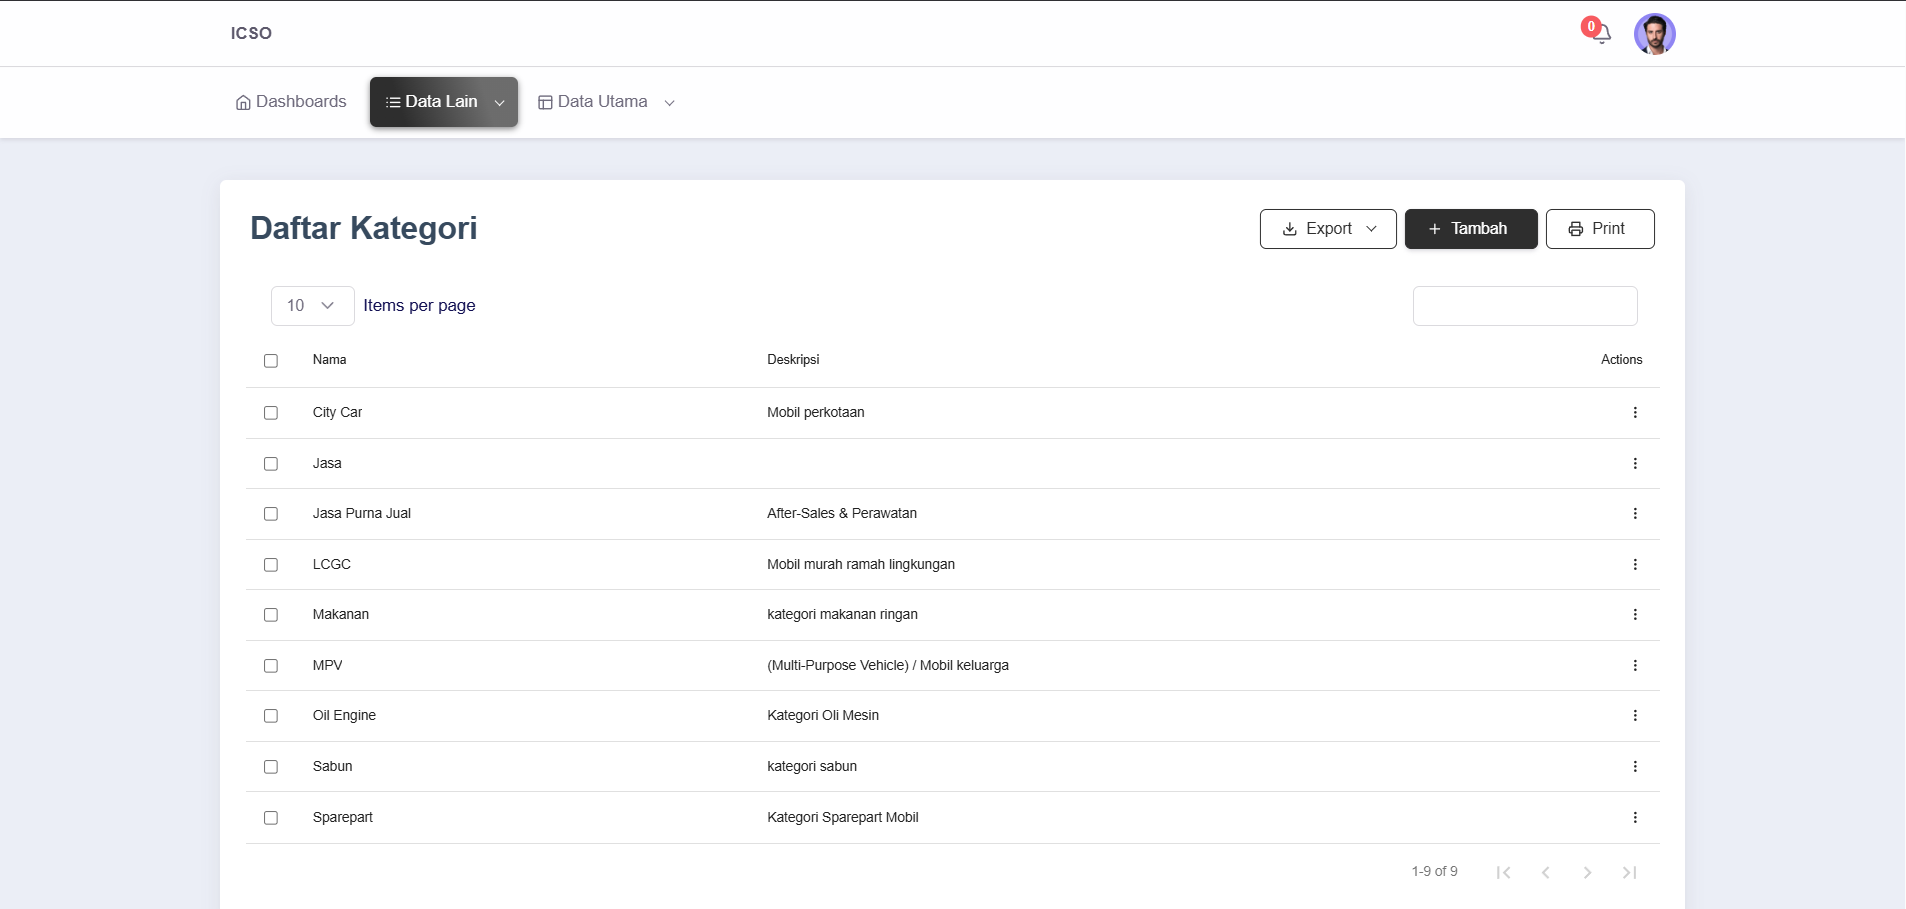1906x909 pixels.
Task: Go to previous page arrow
Action: tap(1545, 873)
